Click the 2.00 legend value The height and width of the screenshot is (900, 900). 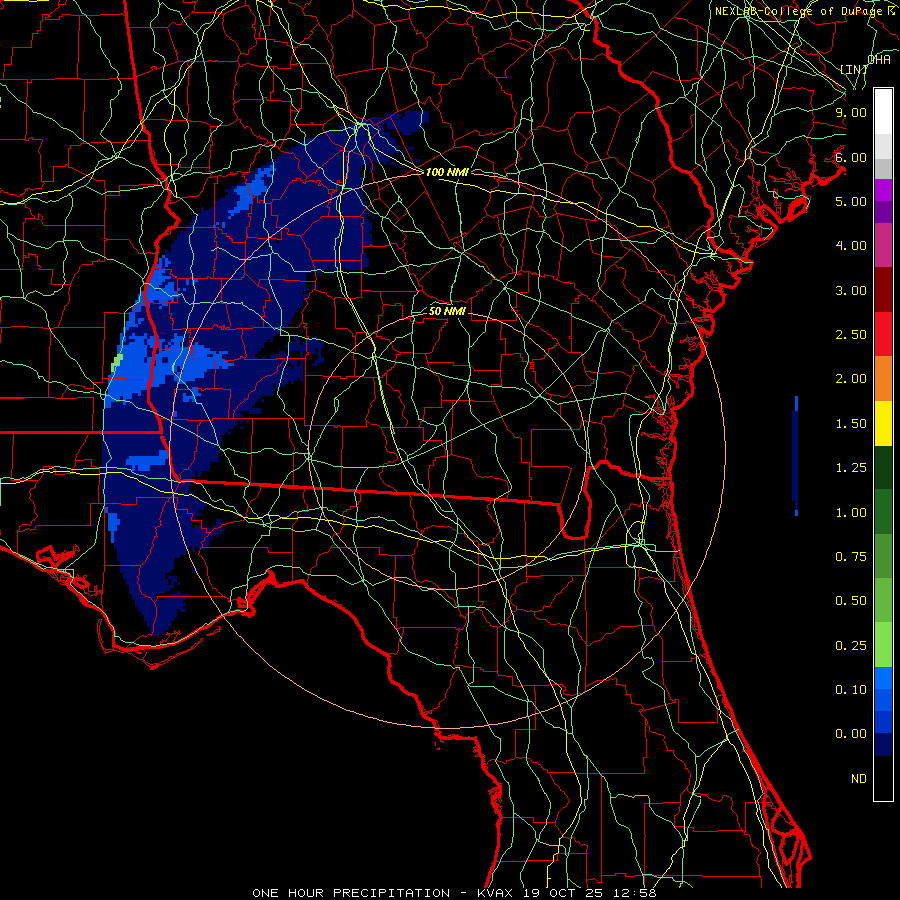pos(851,379)
